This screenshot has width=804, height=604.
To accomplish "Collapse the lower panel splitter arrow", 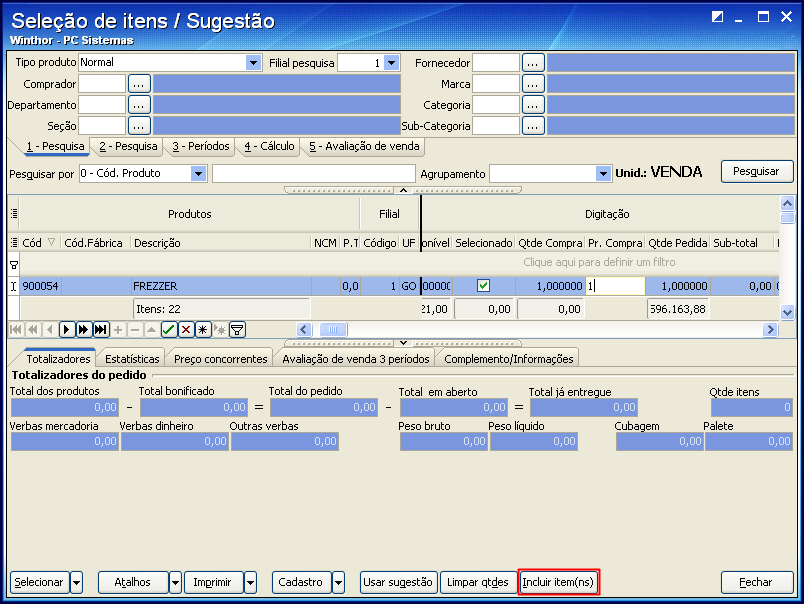I will (x=403, y=343).
